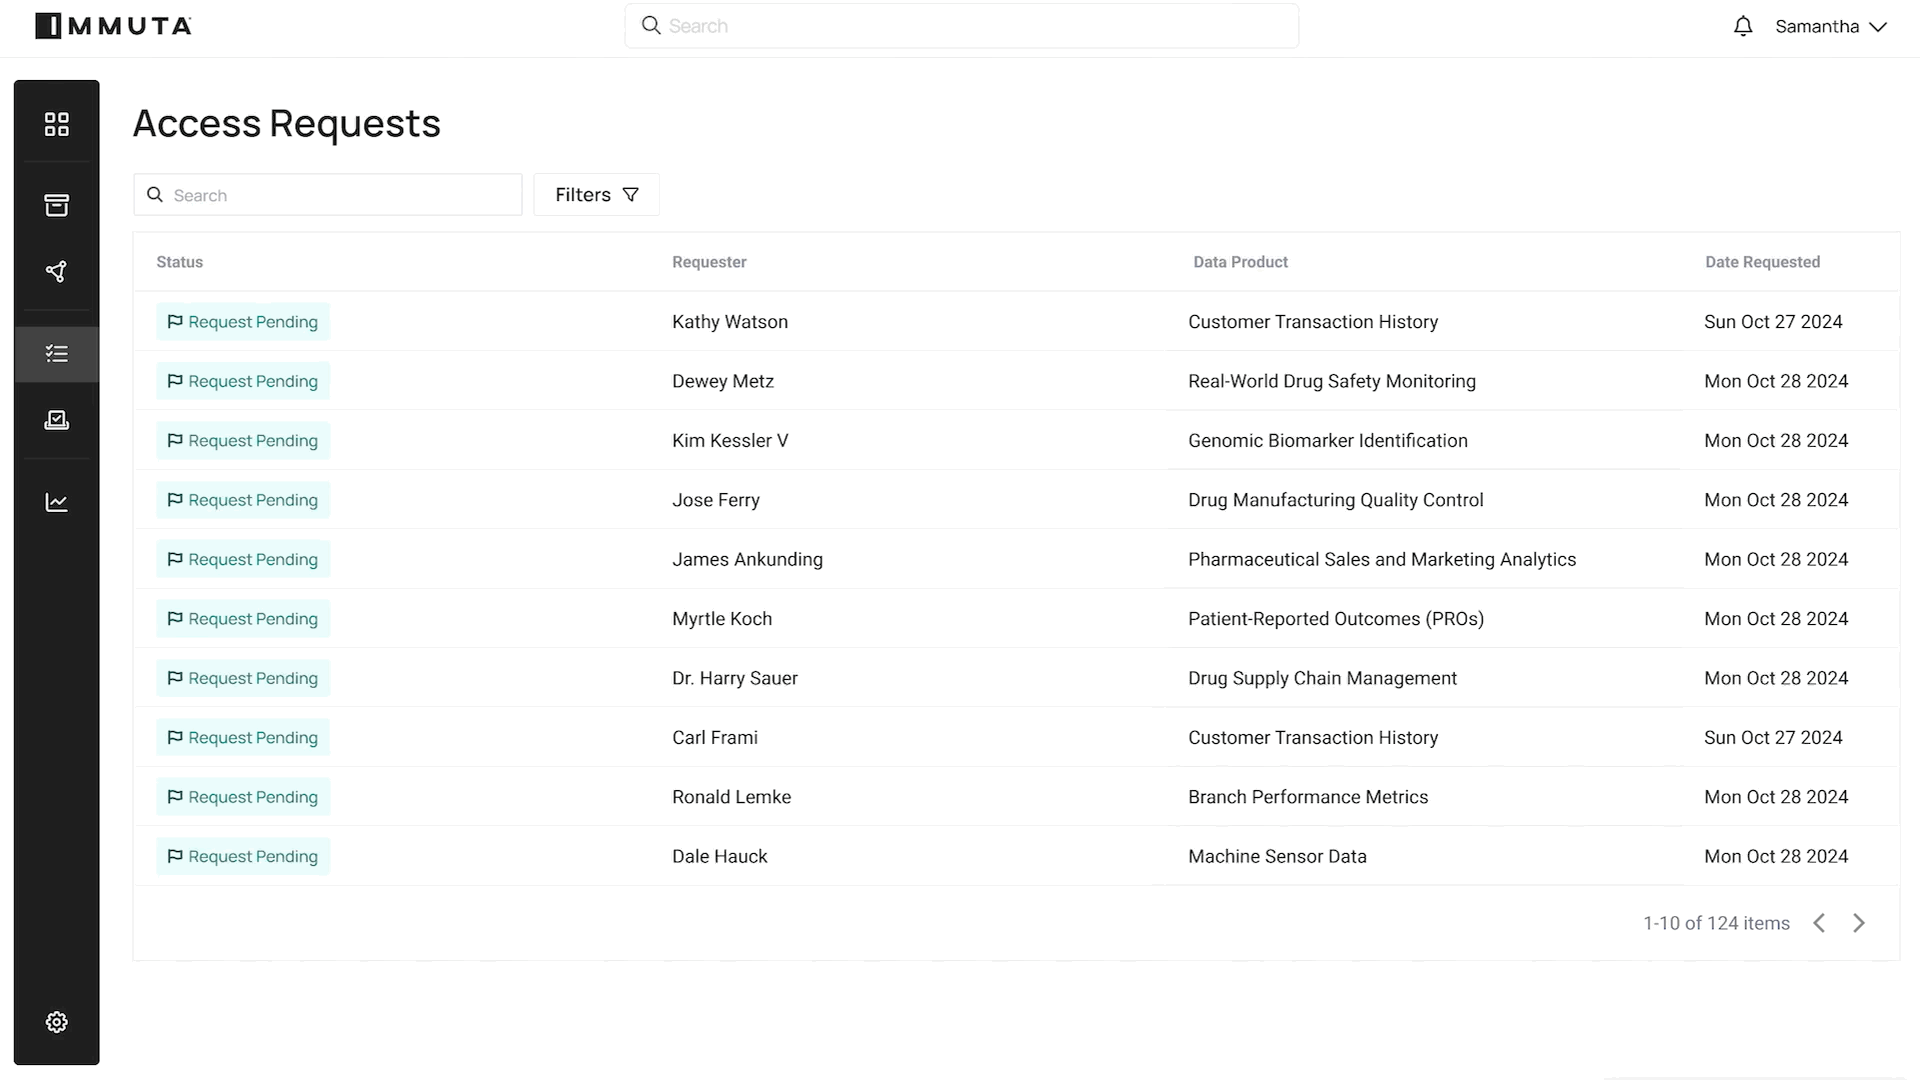The width and height of the screenshot is (1920, 1080).
Task: Click the flag icon in Carl Frami's row
Action: 175,737
